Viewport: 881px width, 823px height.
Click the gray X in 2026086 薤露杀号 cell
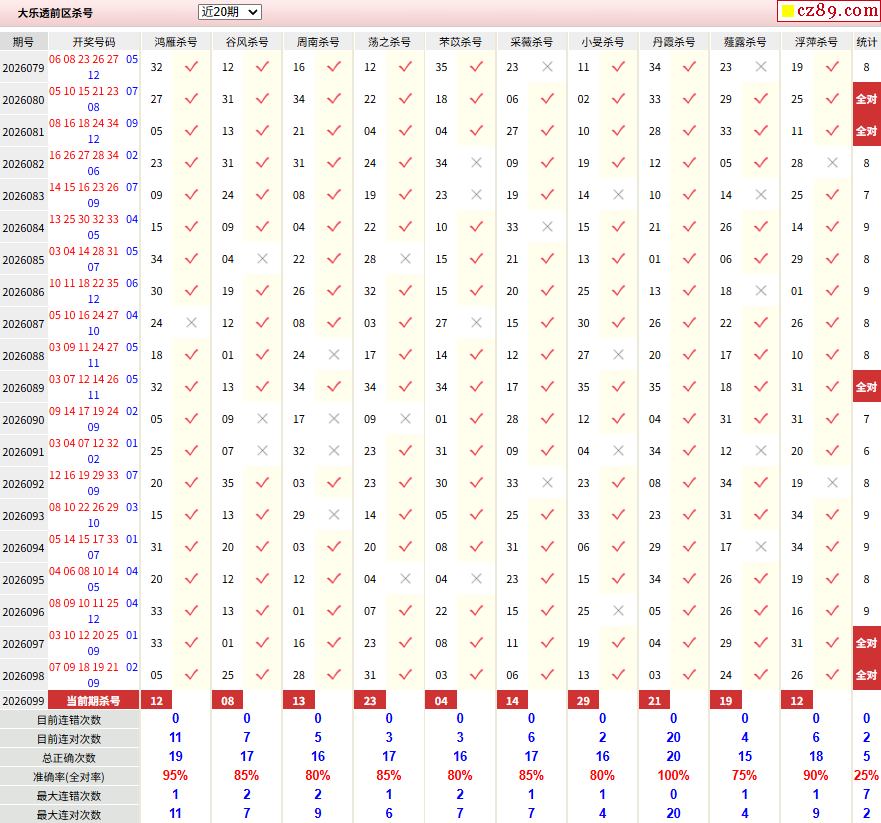click(x=761, y=291)
